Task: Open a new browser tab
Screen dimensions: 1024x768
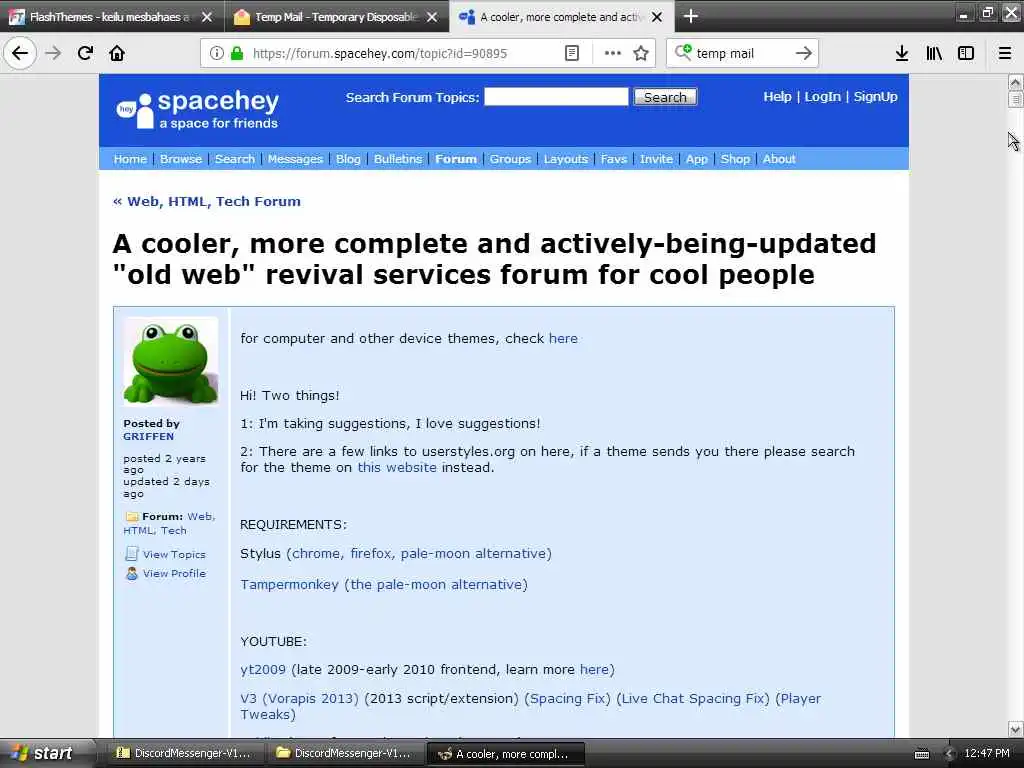Action: click(x=690, y=16)
